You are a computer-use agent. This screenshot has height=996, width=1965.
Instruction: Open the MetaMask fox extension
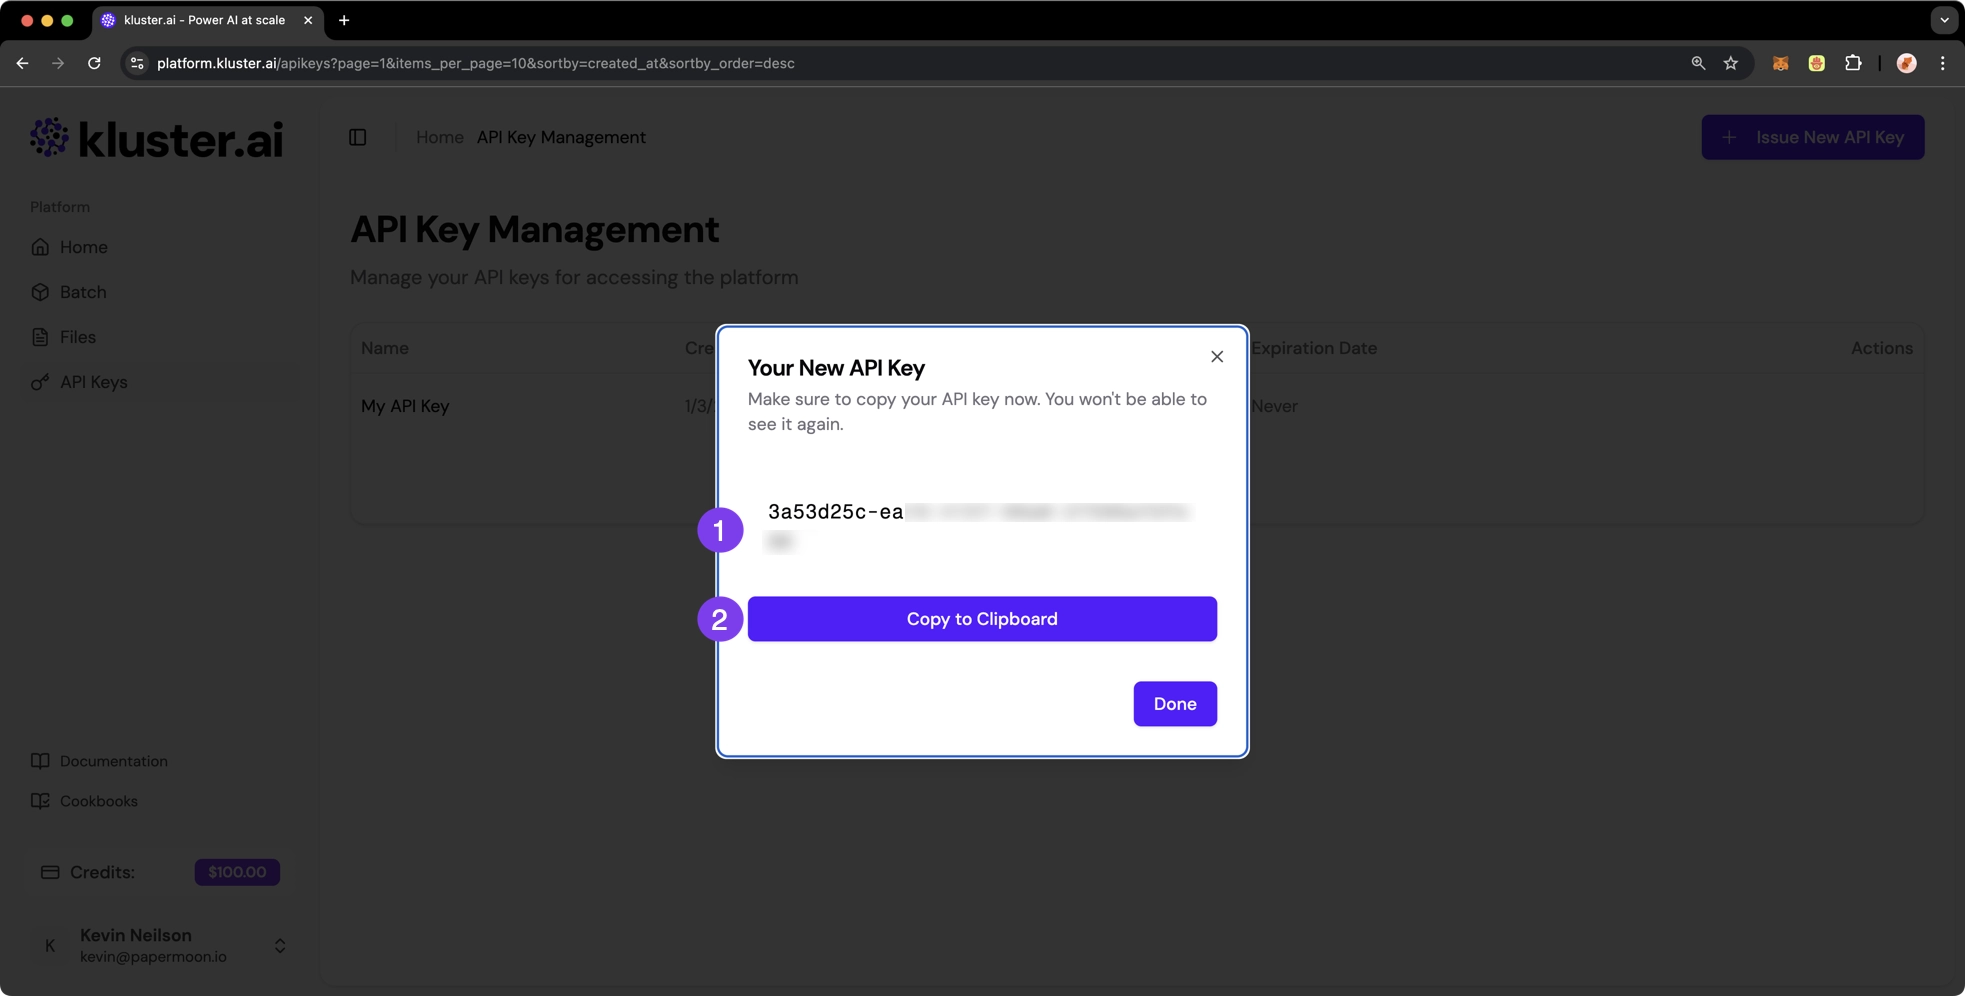pos(1780,63)
